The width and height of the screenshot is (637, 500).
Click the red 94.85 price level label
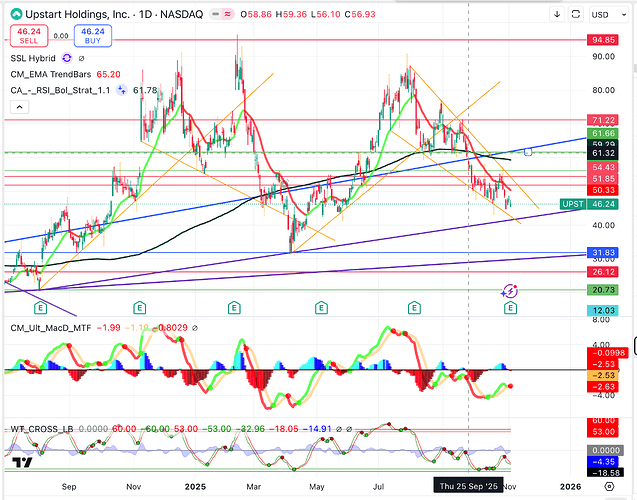click(x=603, y=40)
